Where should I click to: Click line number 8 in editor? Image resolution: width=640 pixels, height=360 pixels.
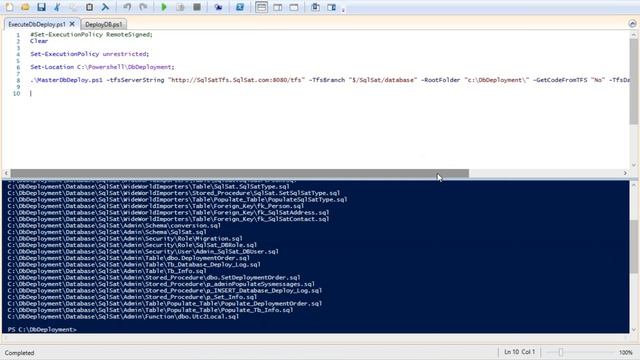[18, 80]
